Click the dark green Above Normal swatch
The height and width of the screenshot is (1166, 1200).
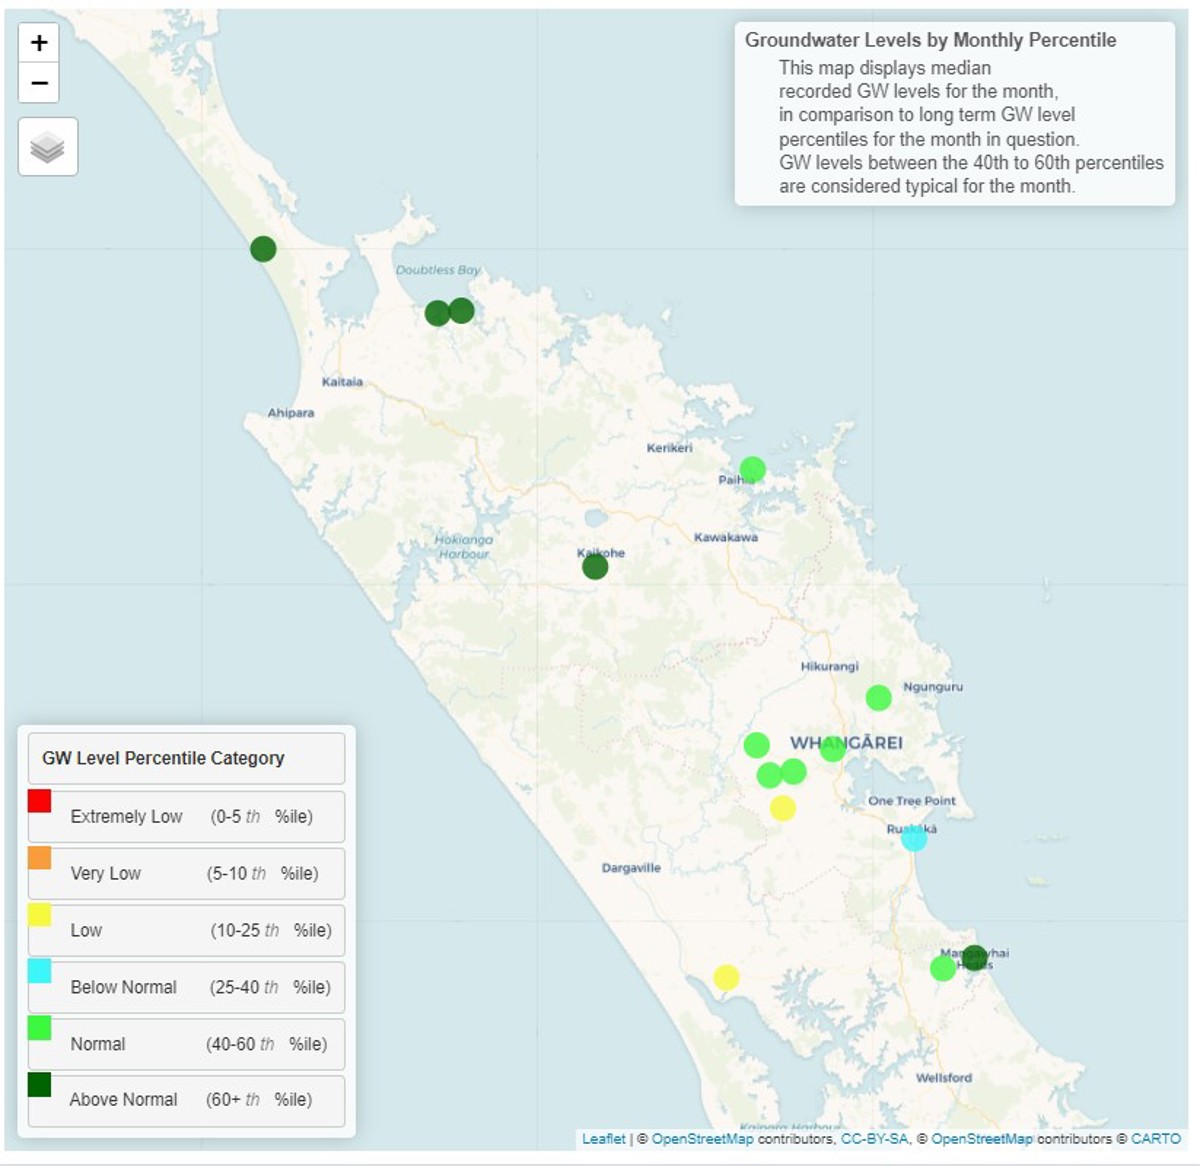tap(40, 1085)
